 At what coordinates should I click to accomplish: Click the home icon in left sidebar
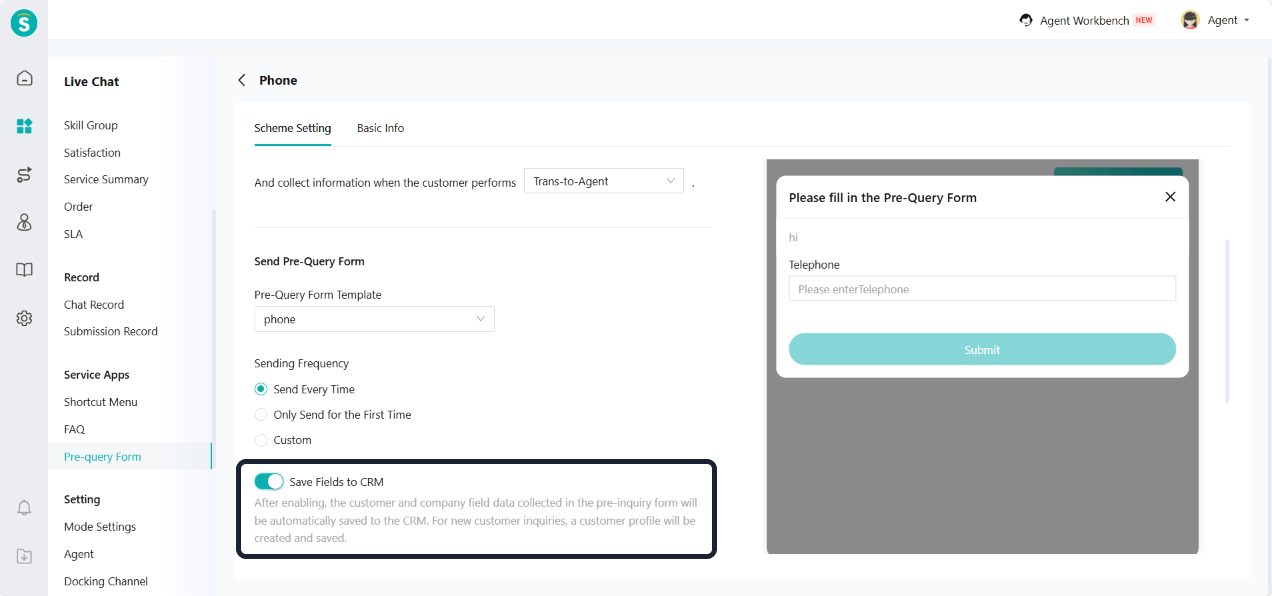[x=24, y=78]
